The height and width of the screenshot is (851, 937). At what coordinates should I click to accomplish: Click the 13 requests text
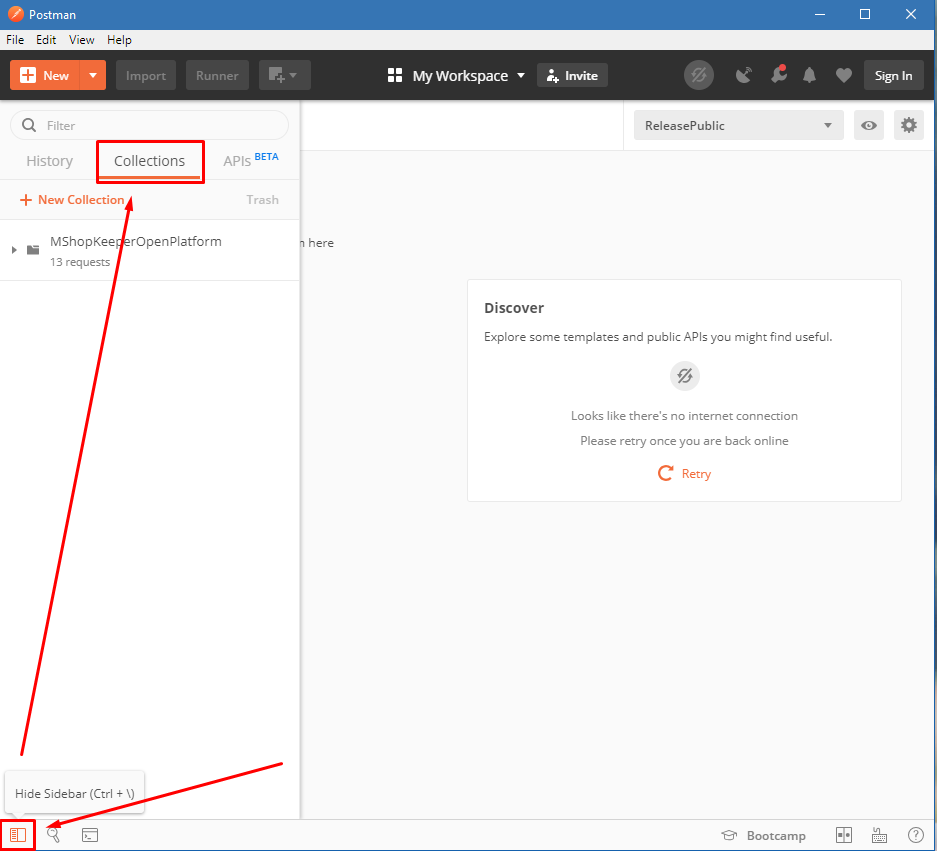(x=80, y=262)
